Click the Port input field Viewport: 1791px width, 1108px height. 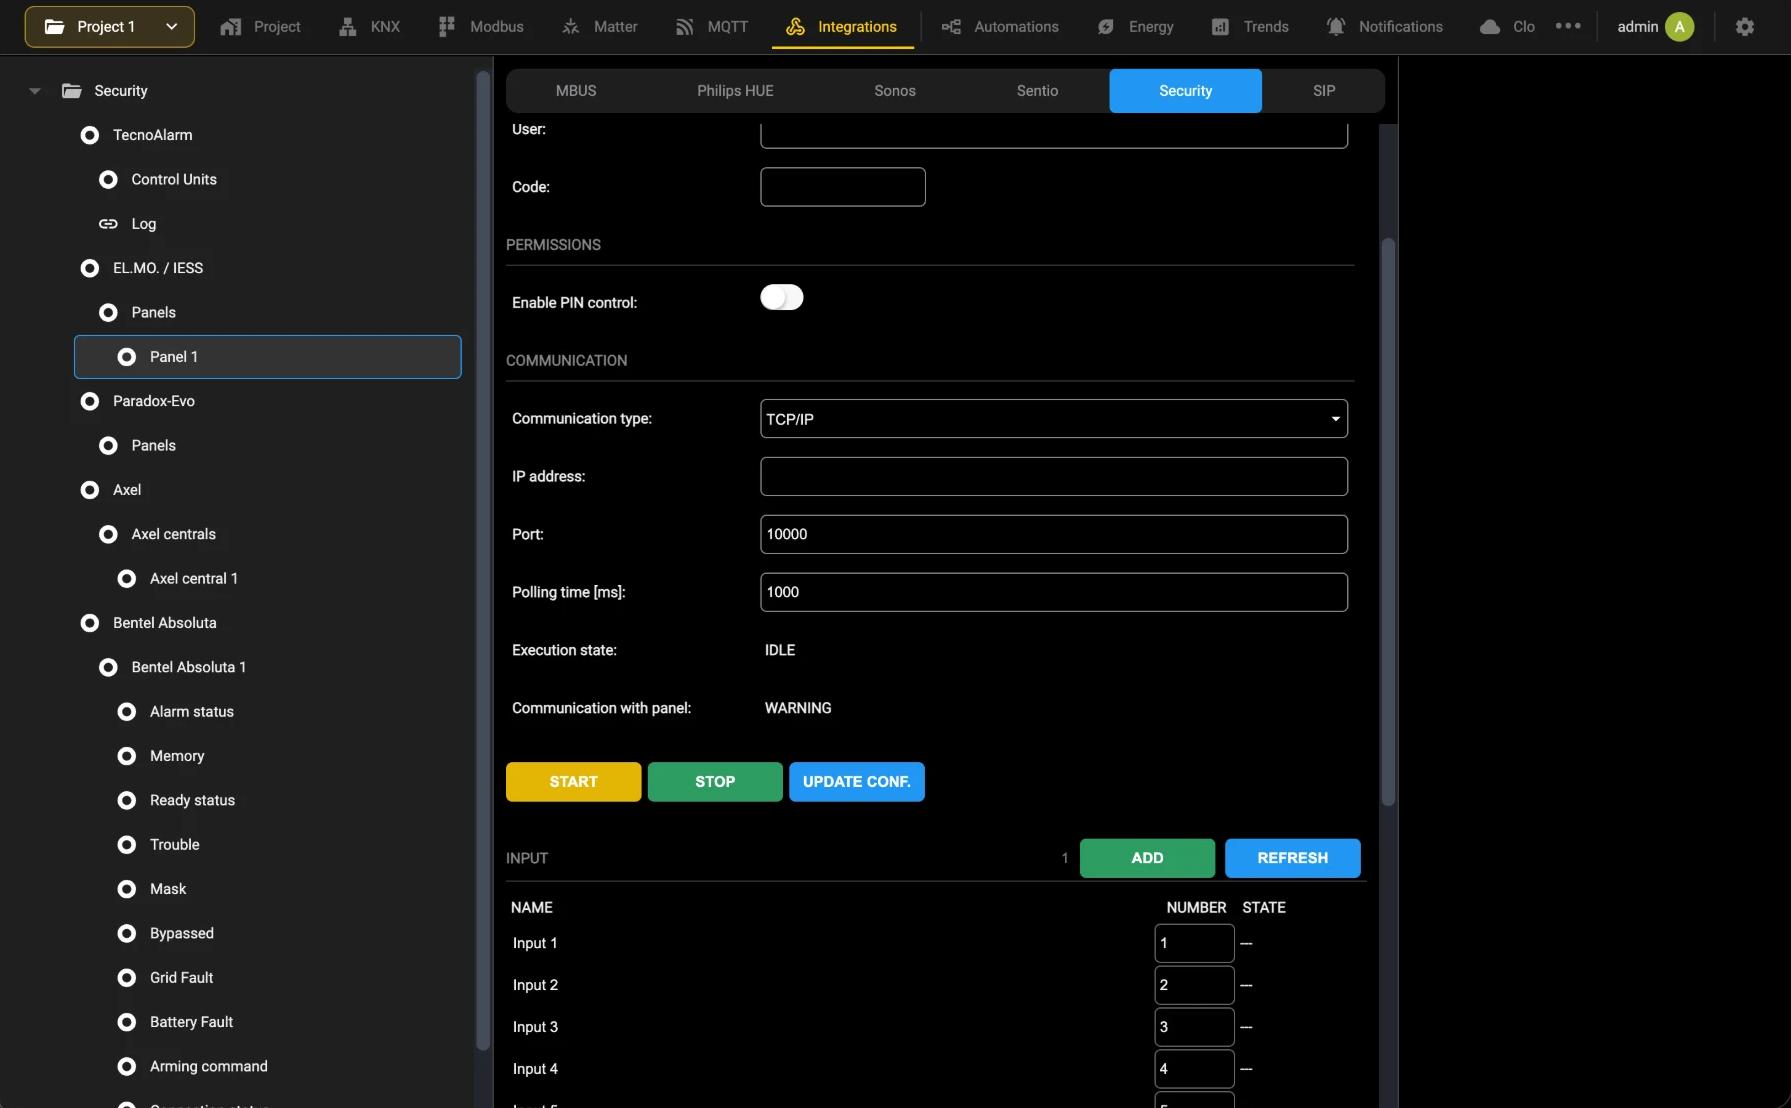coord(1054,535)
